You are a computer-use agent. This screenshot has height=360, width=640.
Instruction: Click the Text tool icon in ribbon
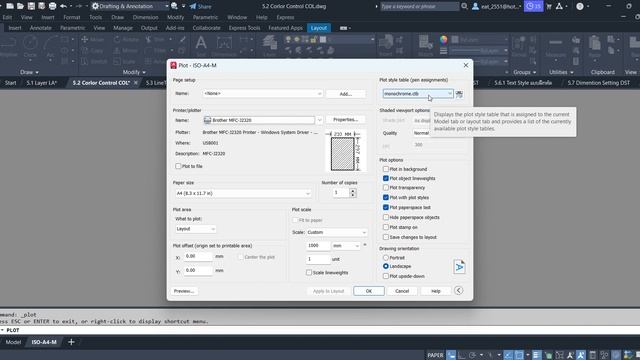point(201,43)
